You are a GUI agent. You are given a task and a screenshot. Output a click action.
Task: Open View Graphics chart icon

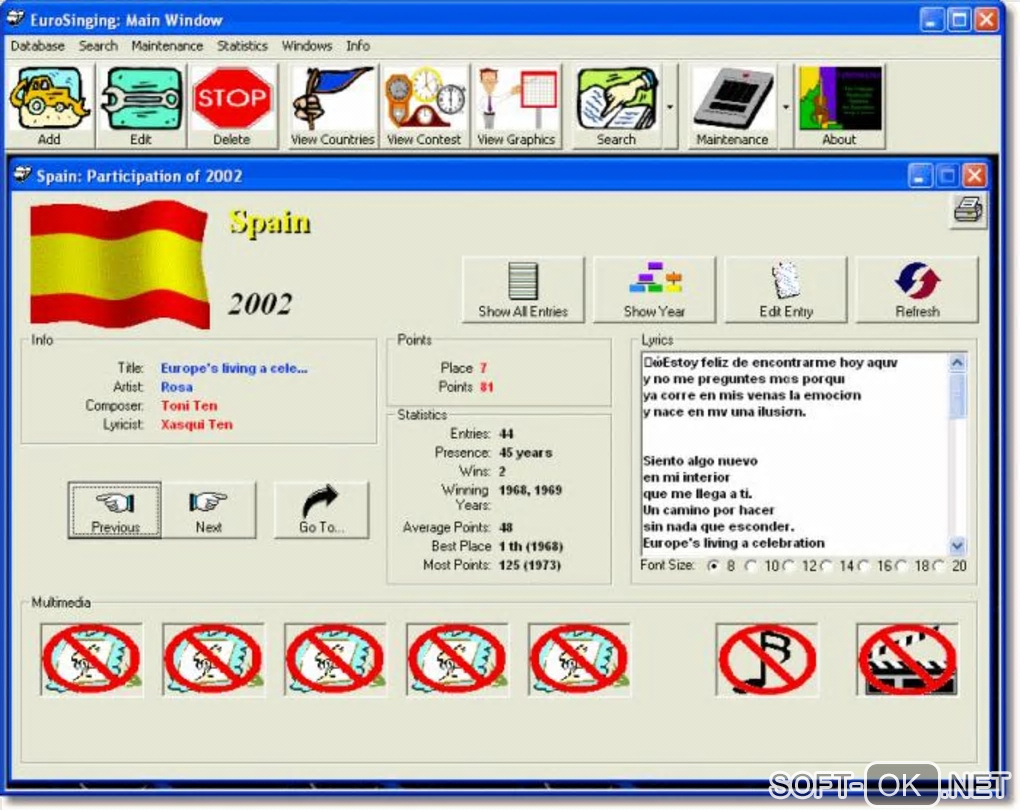click(516, 106)
